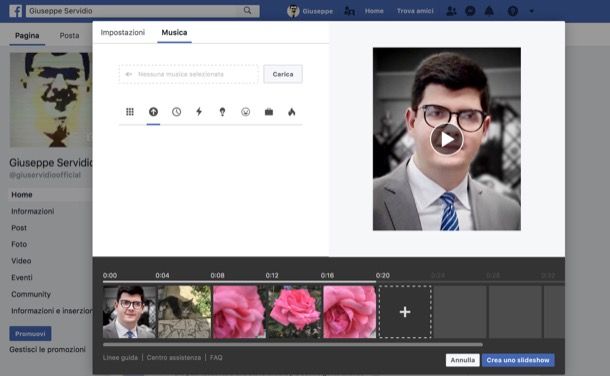Click the 0:20 timeline marker
The height and width of the screenshot is (376, 610).
tap(382, 275)
